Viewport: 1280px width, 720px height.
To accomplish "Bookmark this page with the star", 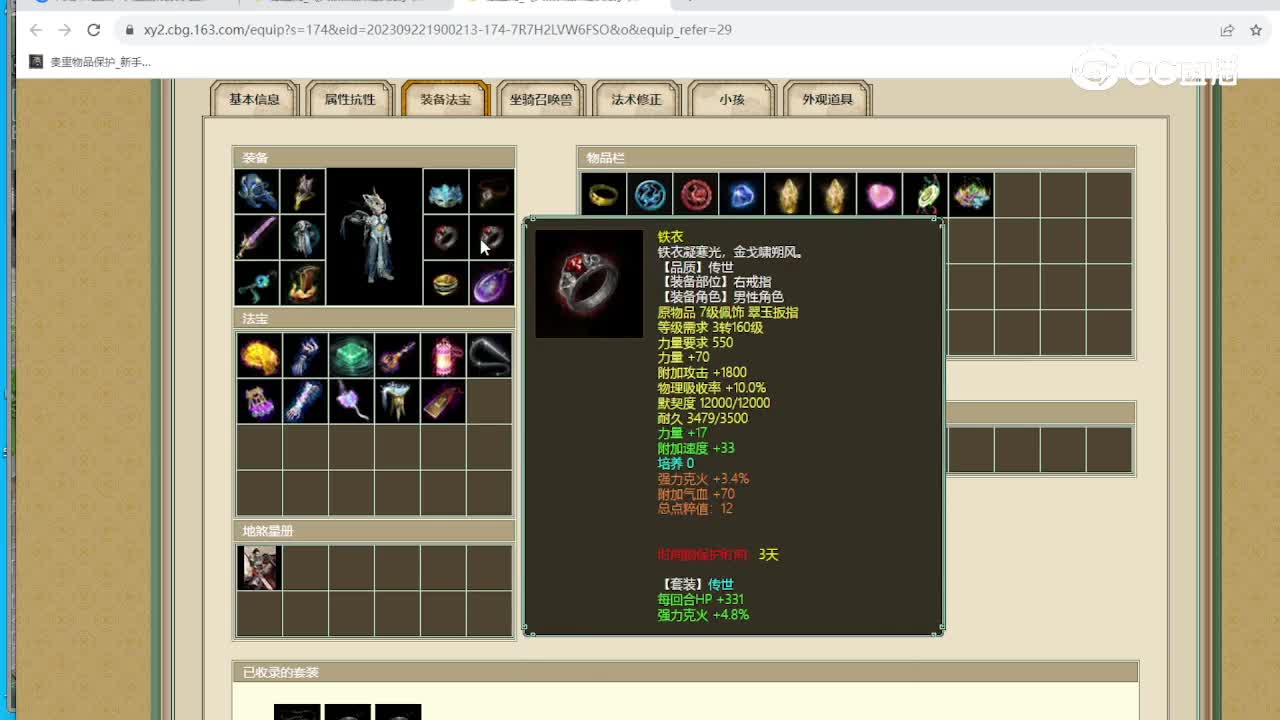I will 1256,30.
